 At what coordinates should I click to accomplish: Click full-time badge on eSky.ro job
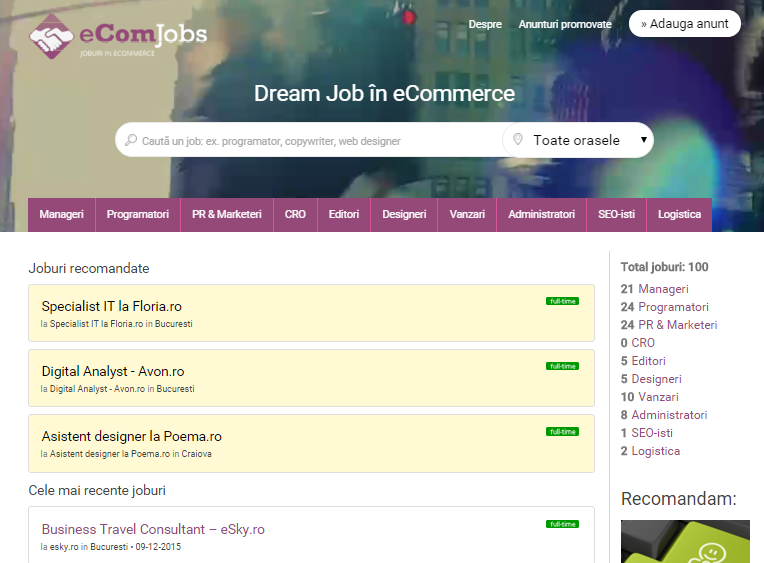pyautogui.click(x=562, y=524)
